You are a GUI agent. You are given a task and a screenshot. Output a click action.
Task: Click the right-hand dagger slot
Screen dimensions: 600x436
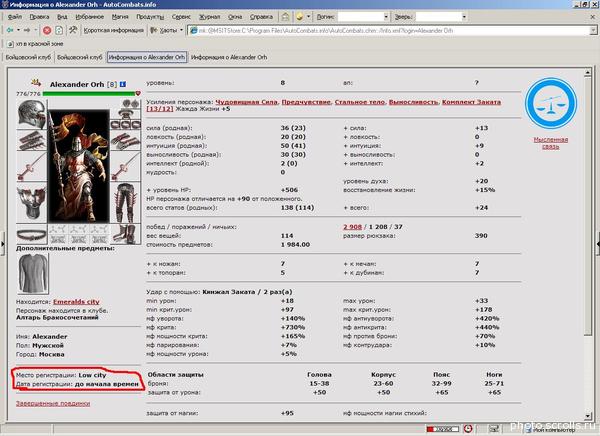pyautogui.click(x=126, y=167)
